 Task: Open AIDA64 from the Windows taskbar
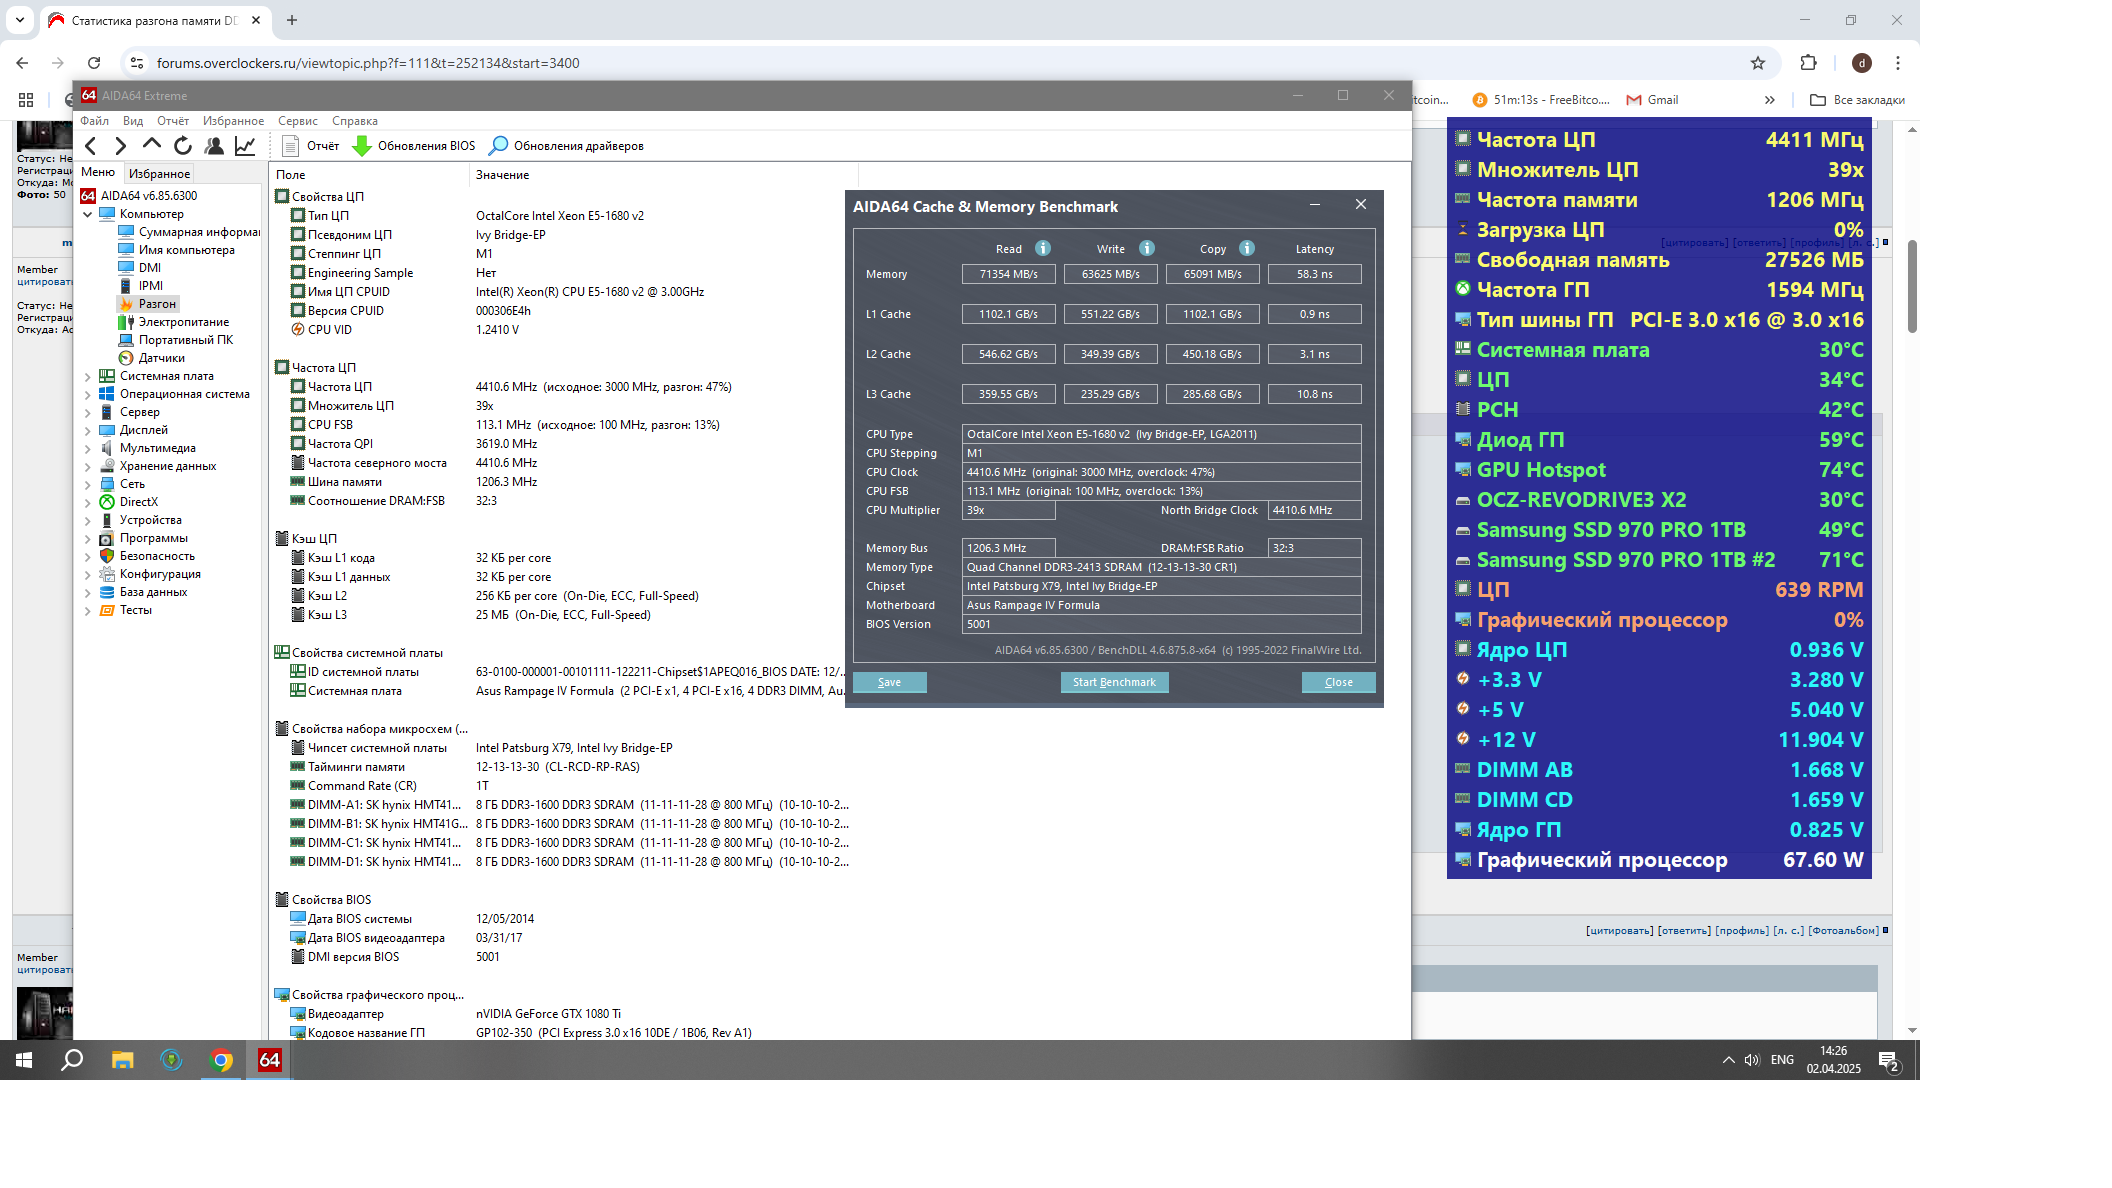tap(270, 1060)
